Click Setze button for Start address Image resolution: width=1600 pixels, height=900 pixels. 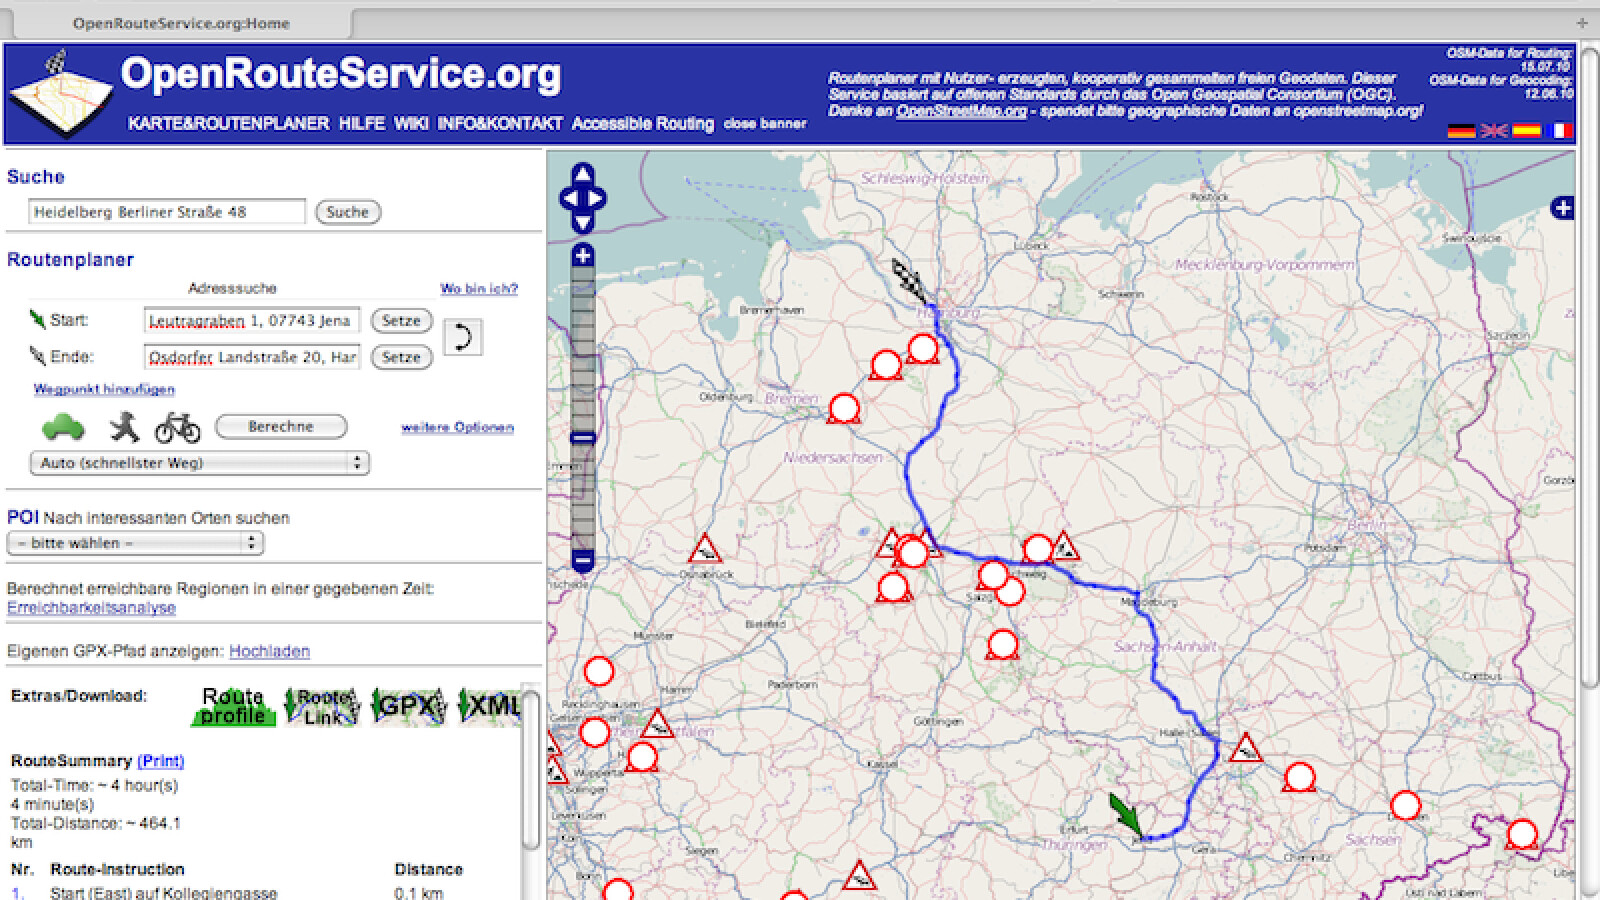(401, 321)
